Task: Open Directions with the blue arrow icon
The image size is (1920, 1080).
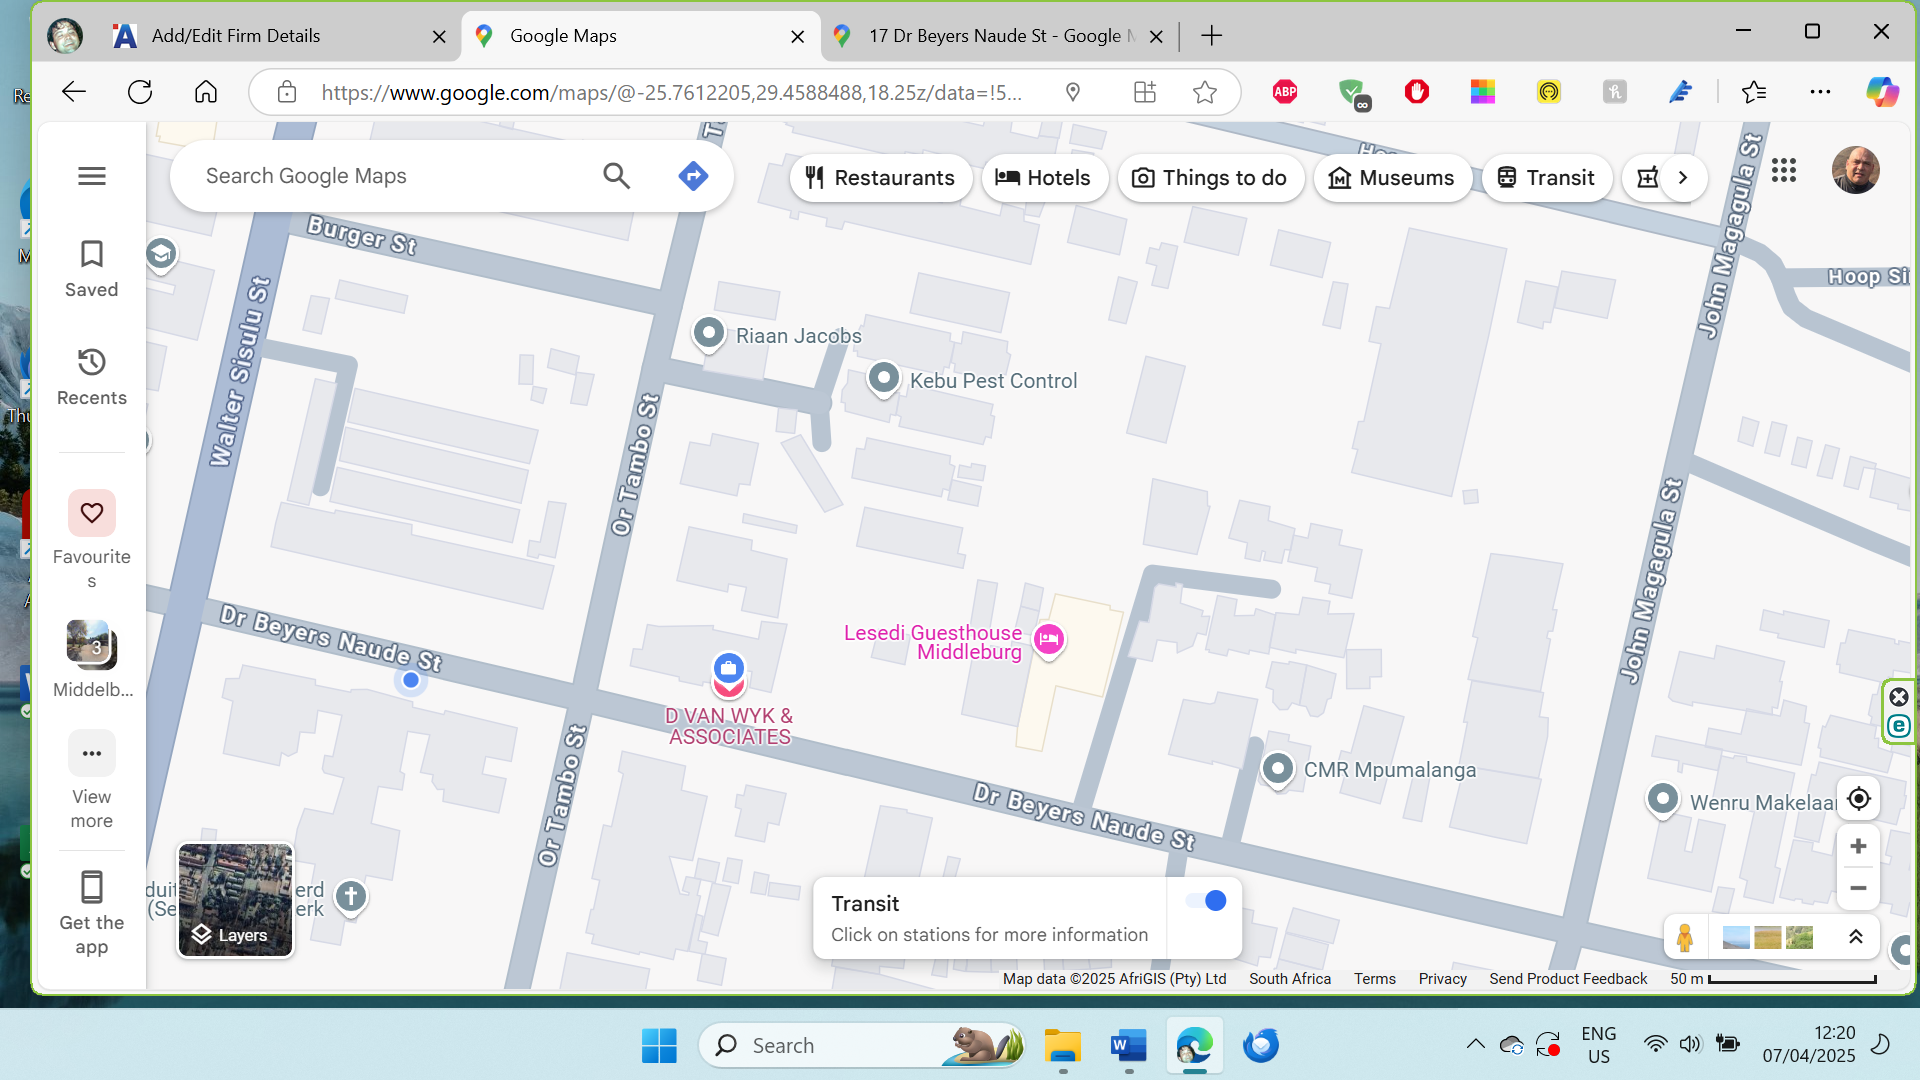Action: coord(693,176)
